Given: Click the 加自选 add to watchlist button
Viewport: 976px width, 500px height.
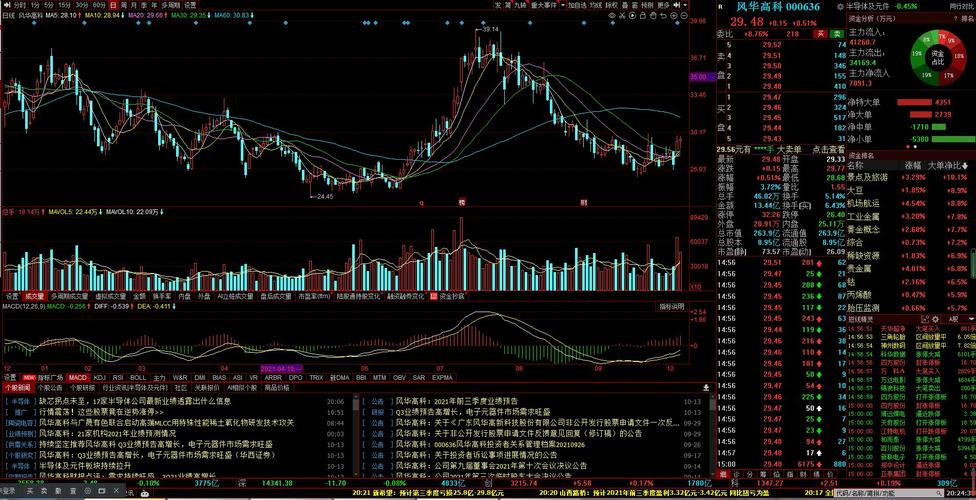Looking at the screenshot, I should point(577,5).
